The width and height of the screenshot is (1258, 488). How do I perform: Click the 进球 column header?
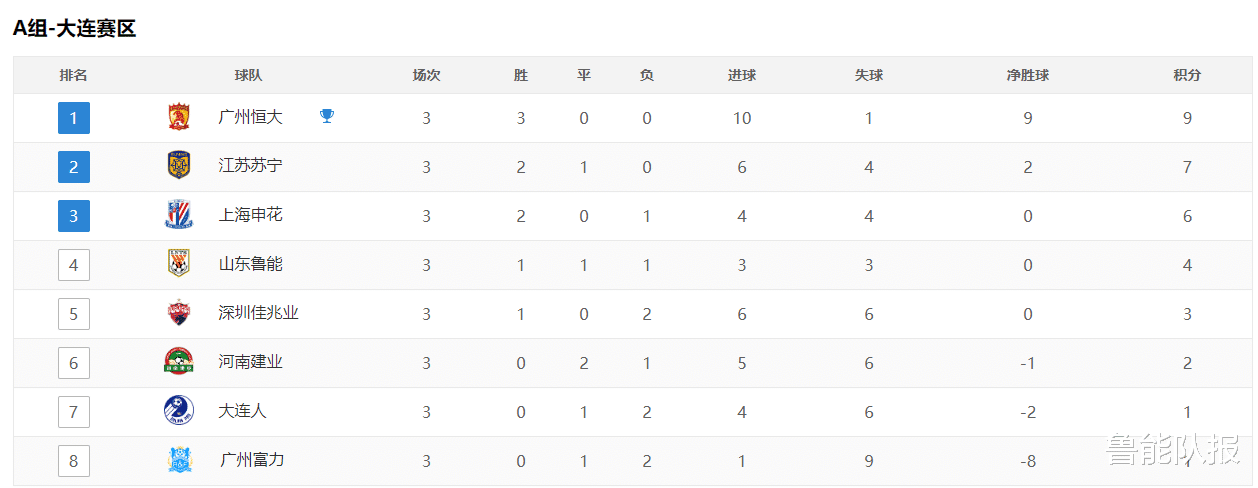742,75
